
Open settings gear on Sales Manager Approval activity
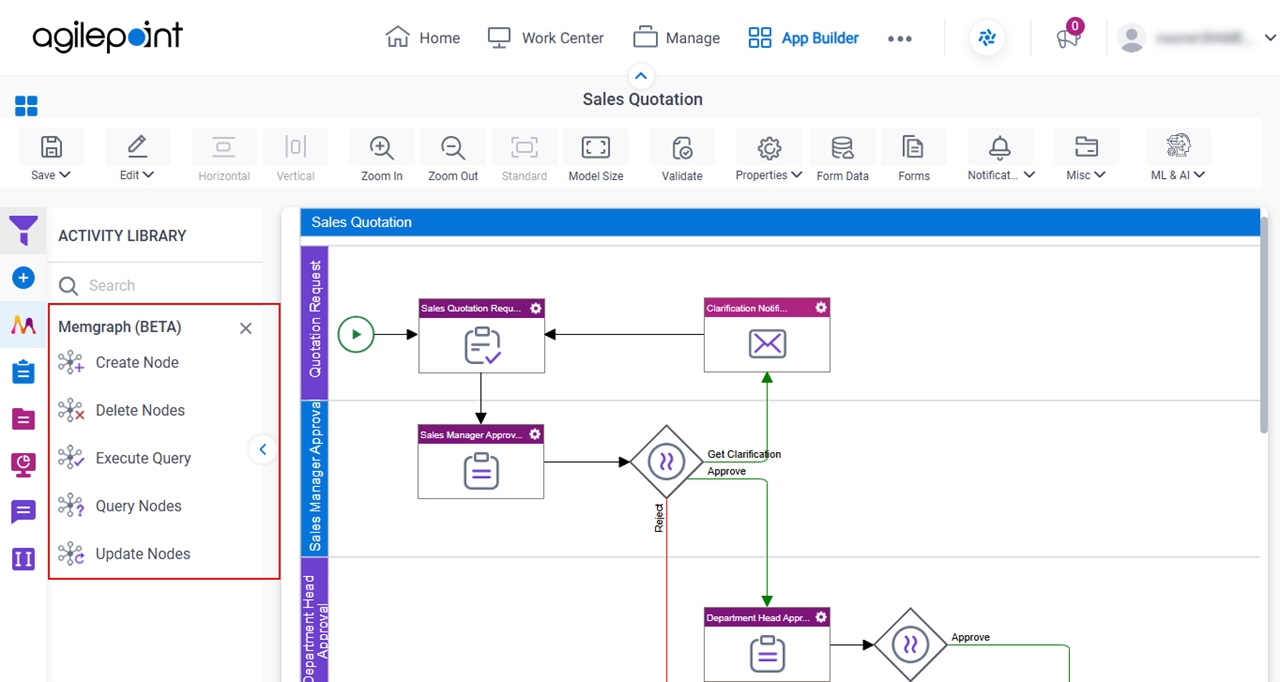click(x=535, y=434)
